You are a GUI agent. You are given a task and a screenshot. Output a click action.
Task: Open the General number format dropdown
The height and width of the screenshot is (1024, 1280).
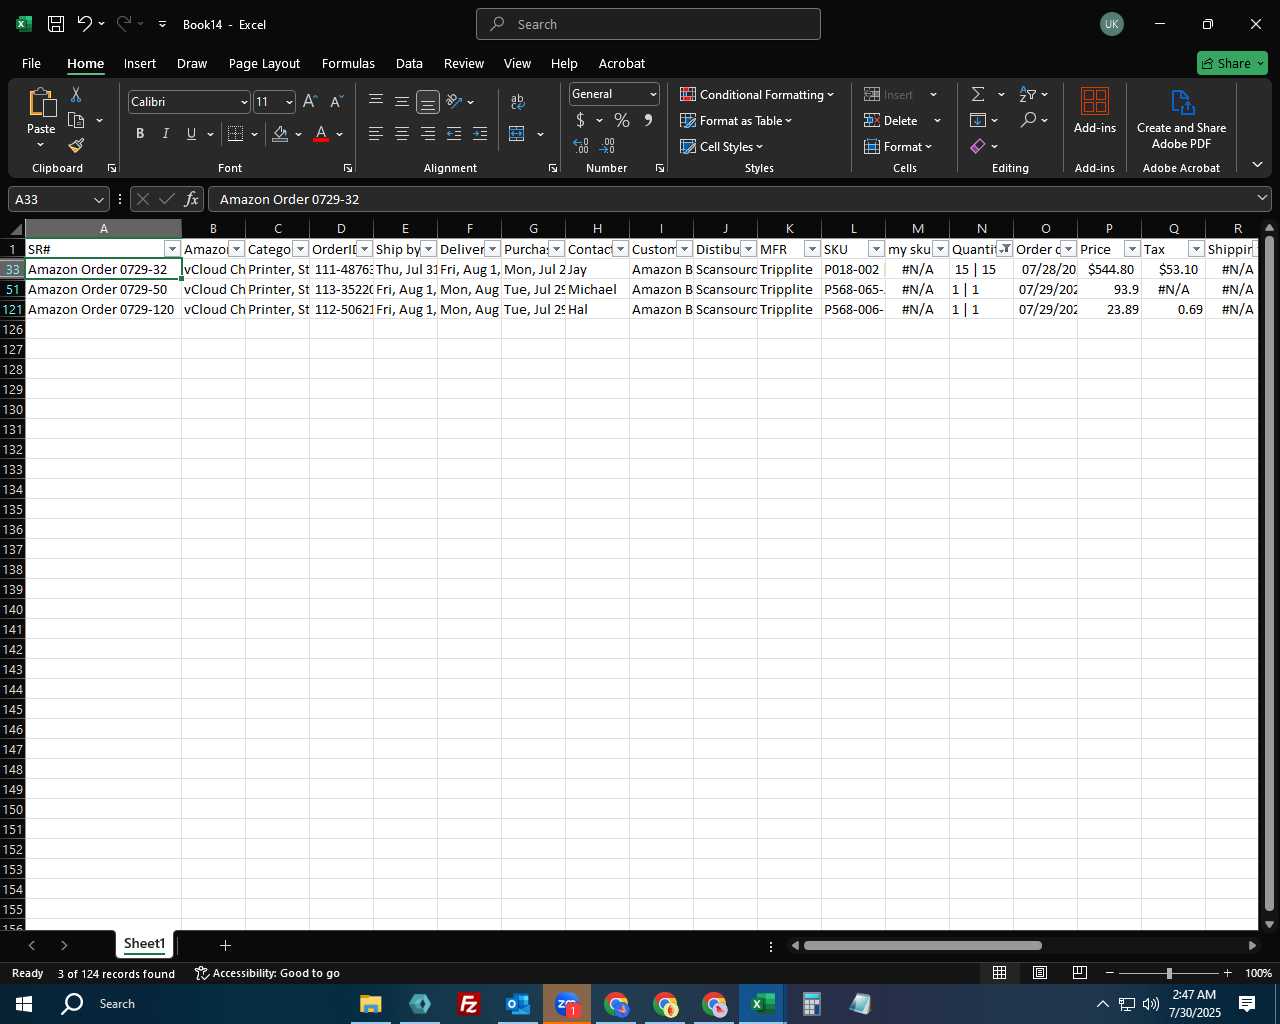653,94
